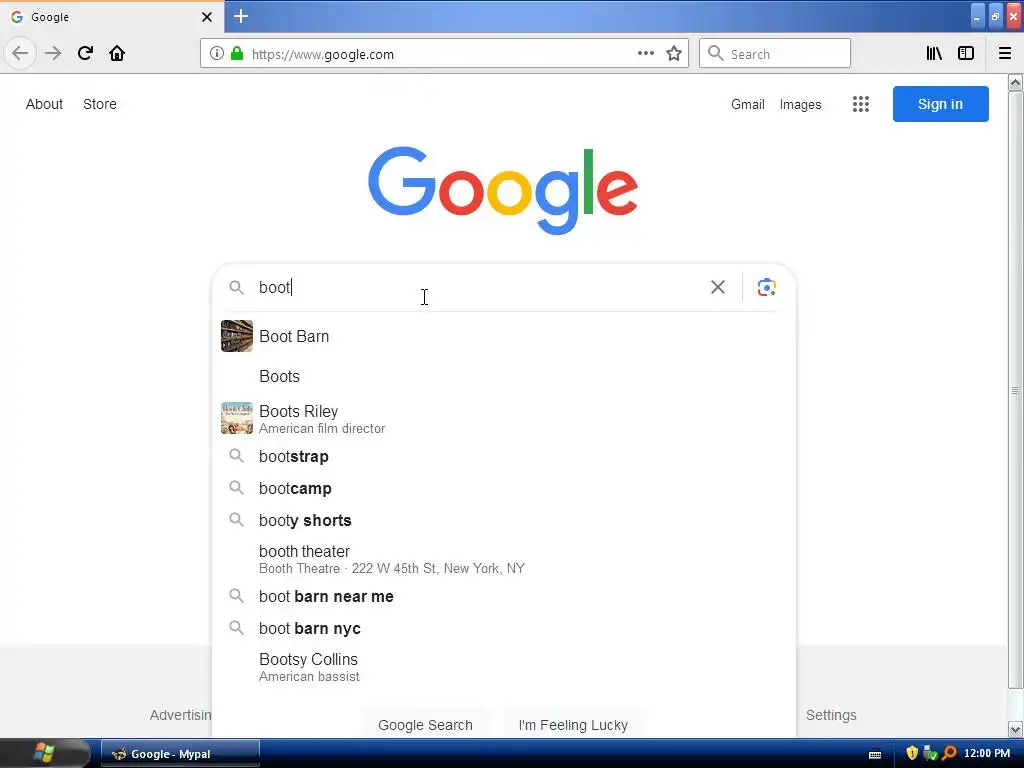1024x768 pixels.
Task: Choose the Boots suggestion
Action: [x=504, y=376]
